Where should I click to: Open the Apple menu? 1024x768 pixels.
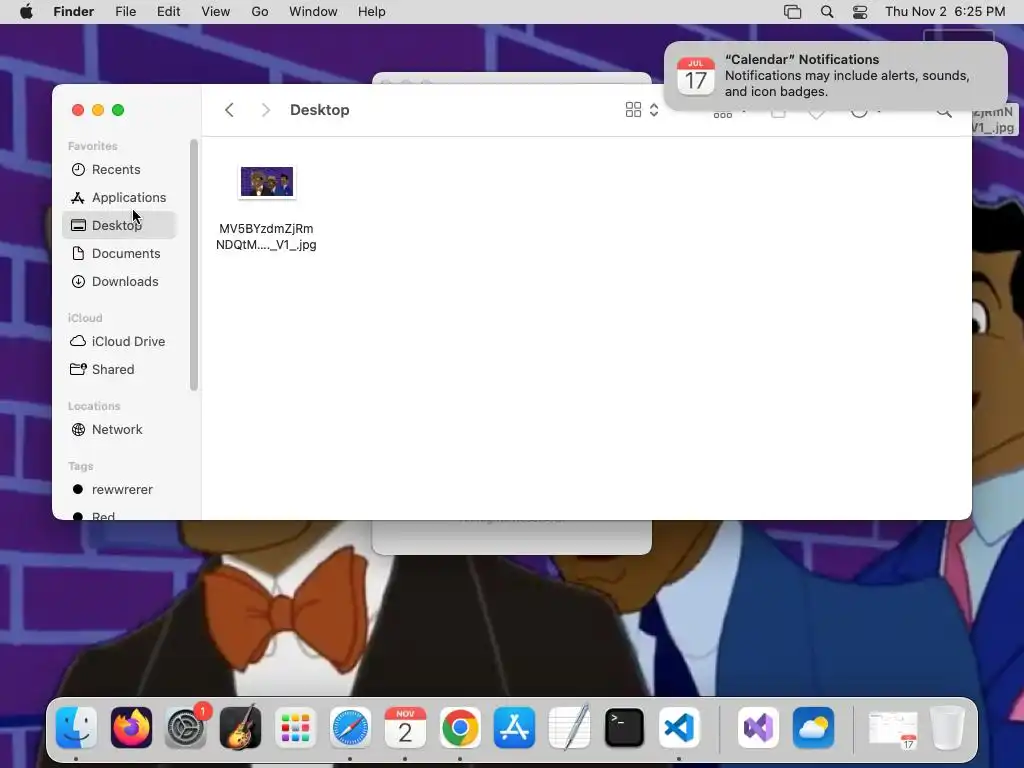[x=26, y=12]
